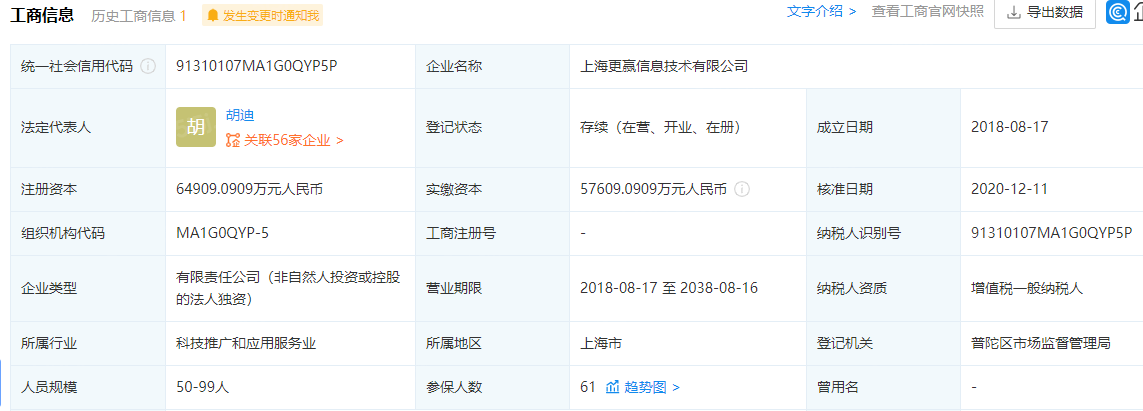Click the trend chart icon beside 参保人数
This screenshot has height=411, width=1143.
(x=612, y=387)
